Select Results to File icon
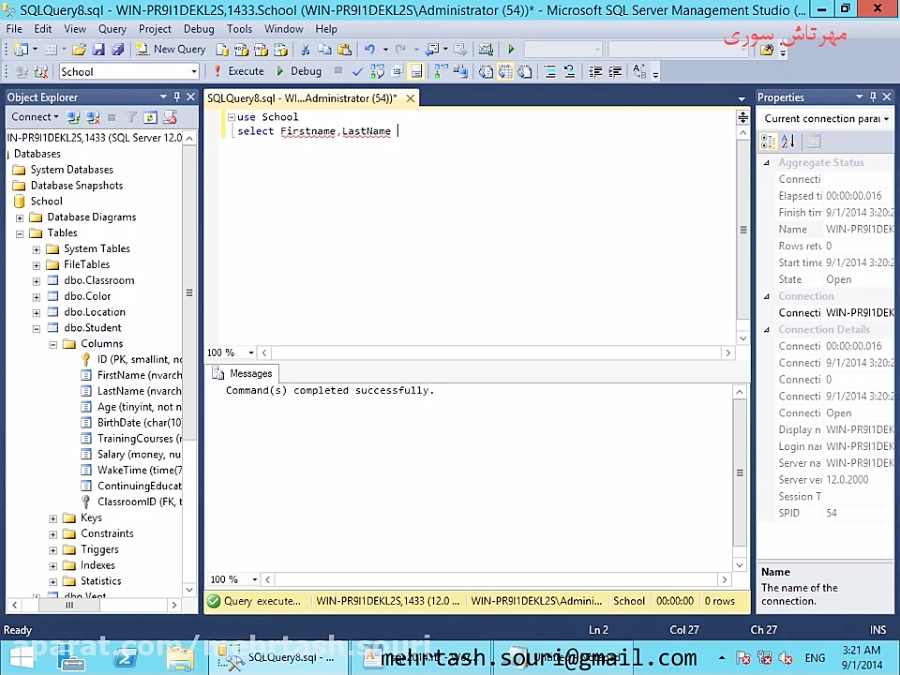The image size is (900, 675). pyautogui.click(x=525, y=71)
